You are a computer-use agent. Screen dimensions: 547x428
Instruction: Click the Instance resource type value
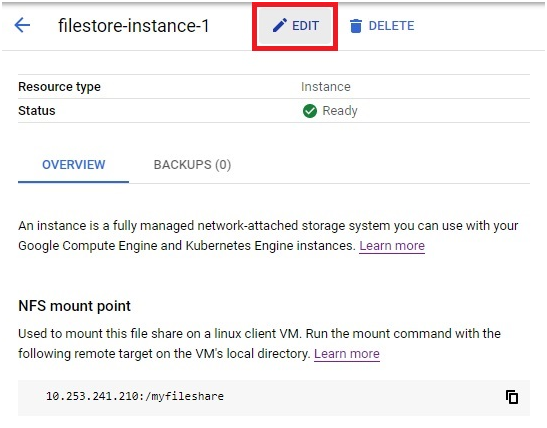[x=326, y=87]
